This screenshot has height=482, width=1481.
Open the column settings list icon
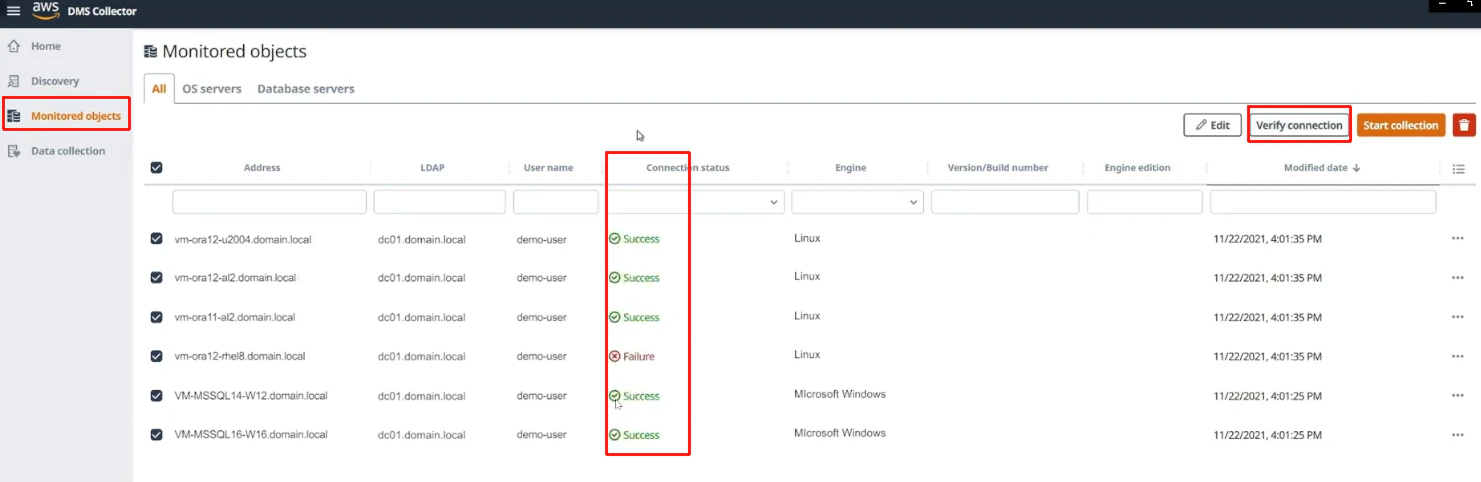coord(1458,169)
